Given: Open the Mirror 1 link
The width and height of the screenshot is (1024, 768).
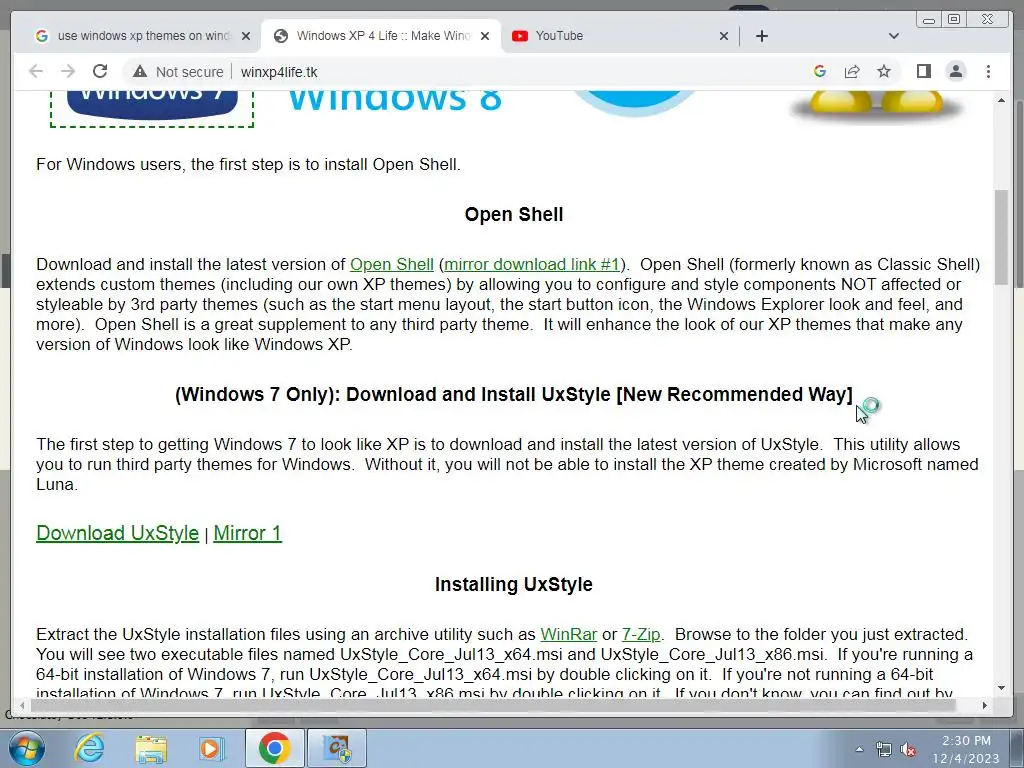Looking at the screenshot, I should [x=248, y=533].
